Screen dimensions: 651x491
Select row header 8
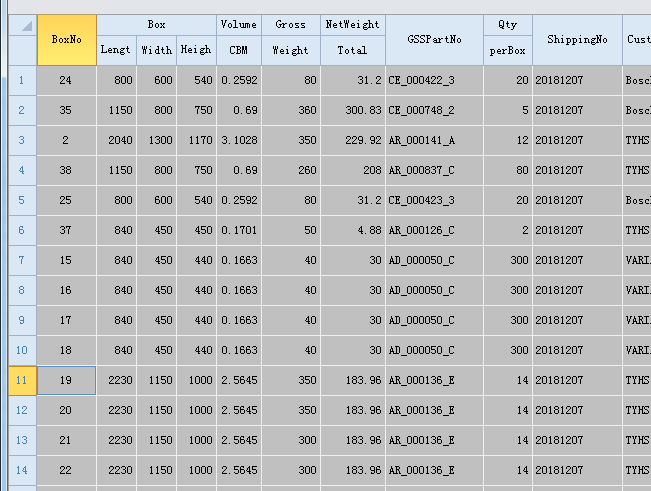pos(22,290)
